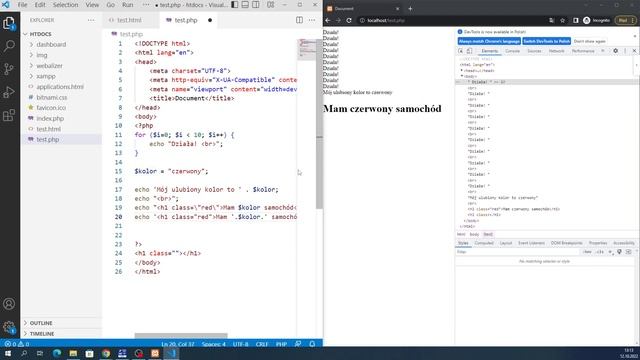
Task: Open Explorer panel more actions ellipsis
Action: click(91, 20)
